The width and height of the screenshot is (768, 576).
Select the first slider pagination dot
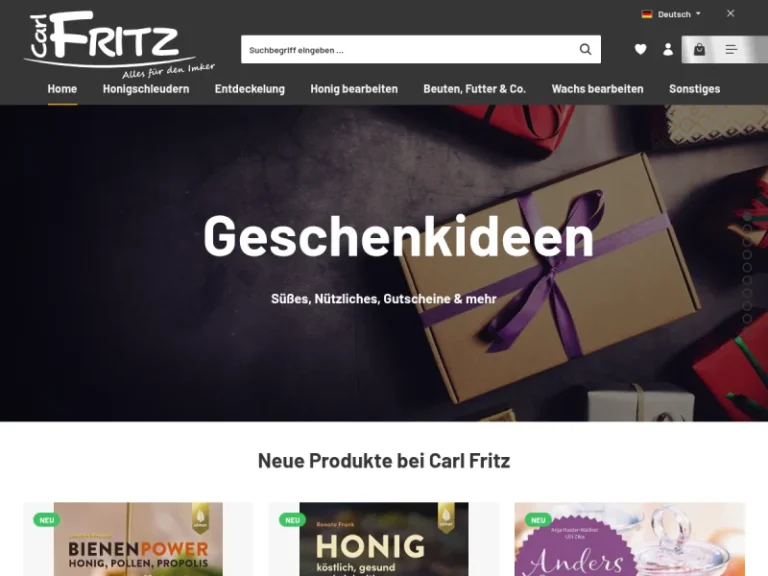[747, 216]
